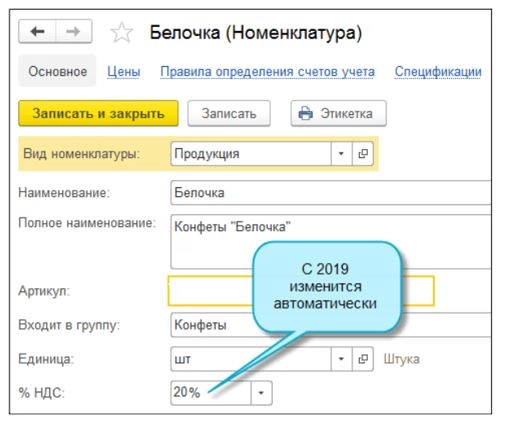506x424 pixels.
Task: Open the Вид номенклатуры item form icon
Action: click(x=363, y=154)
